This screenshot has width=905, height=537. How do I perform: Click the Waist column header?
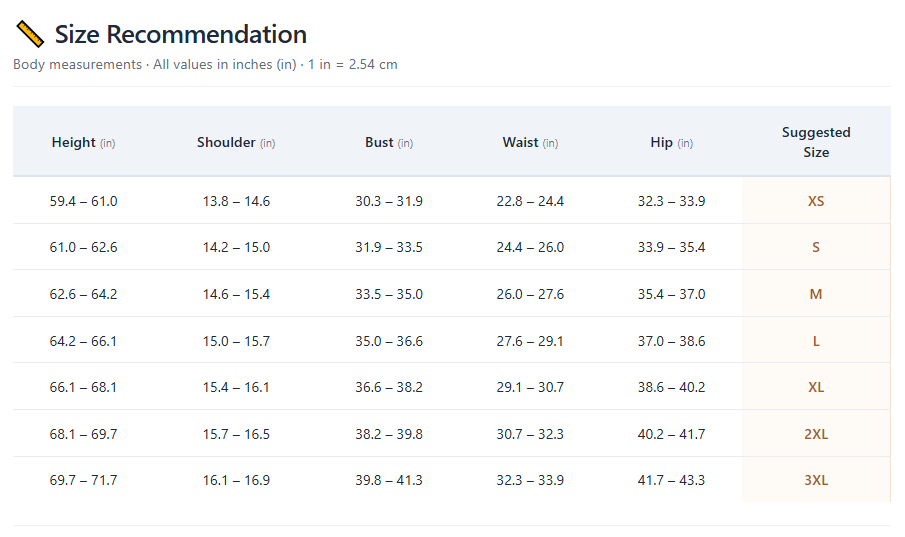pyautogui.click(x=530, y=142)
